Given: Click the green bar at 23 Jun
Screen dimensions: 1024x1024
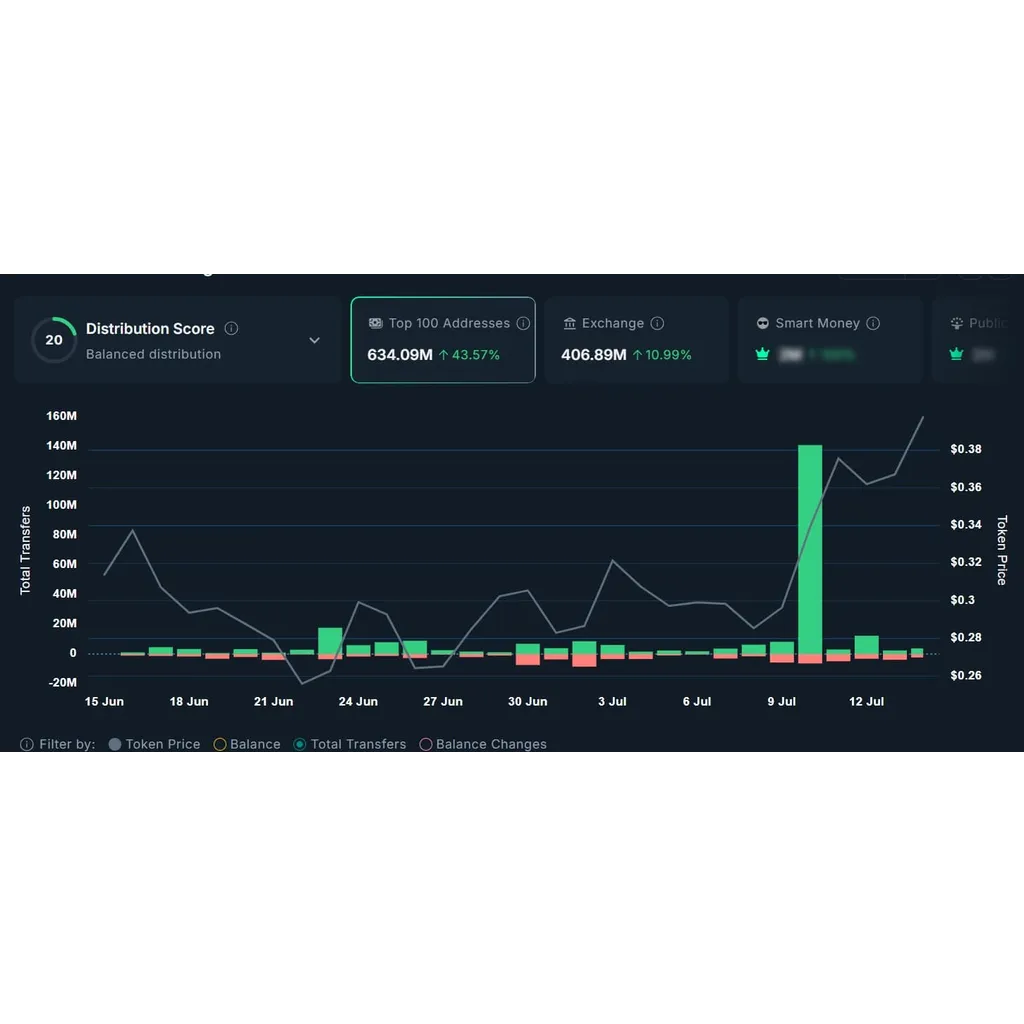Looking at the screenshot, I should click(330, 641).
